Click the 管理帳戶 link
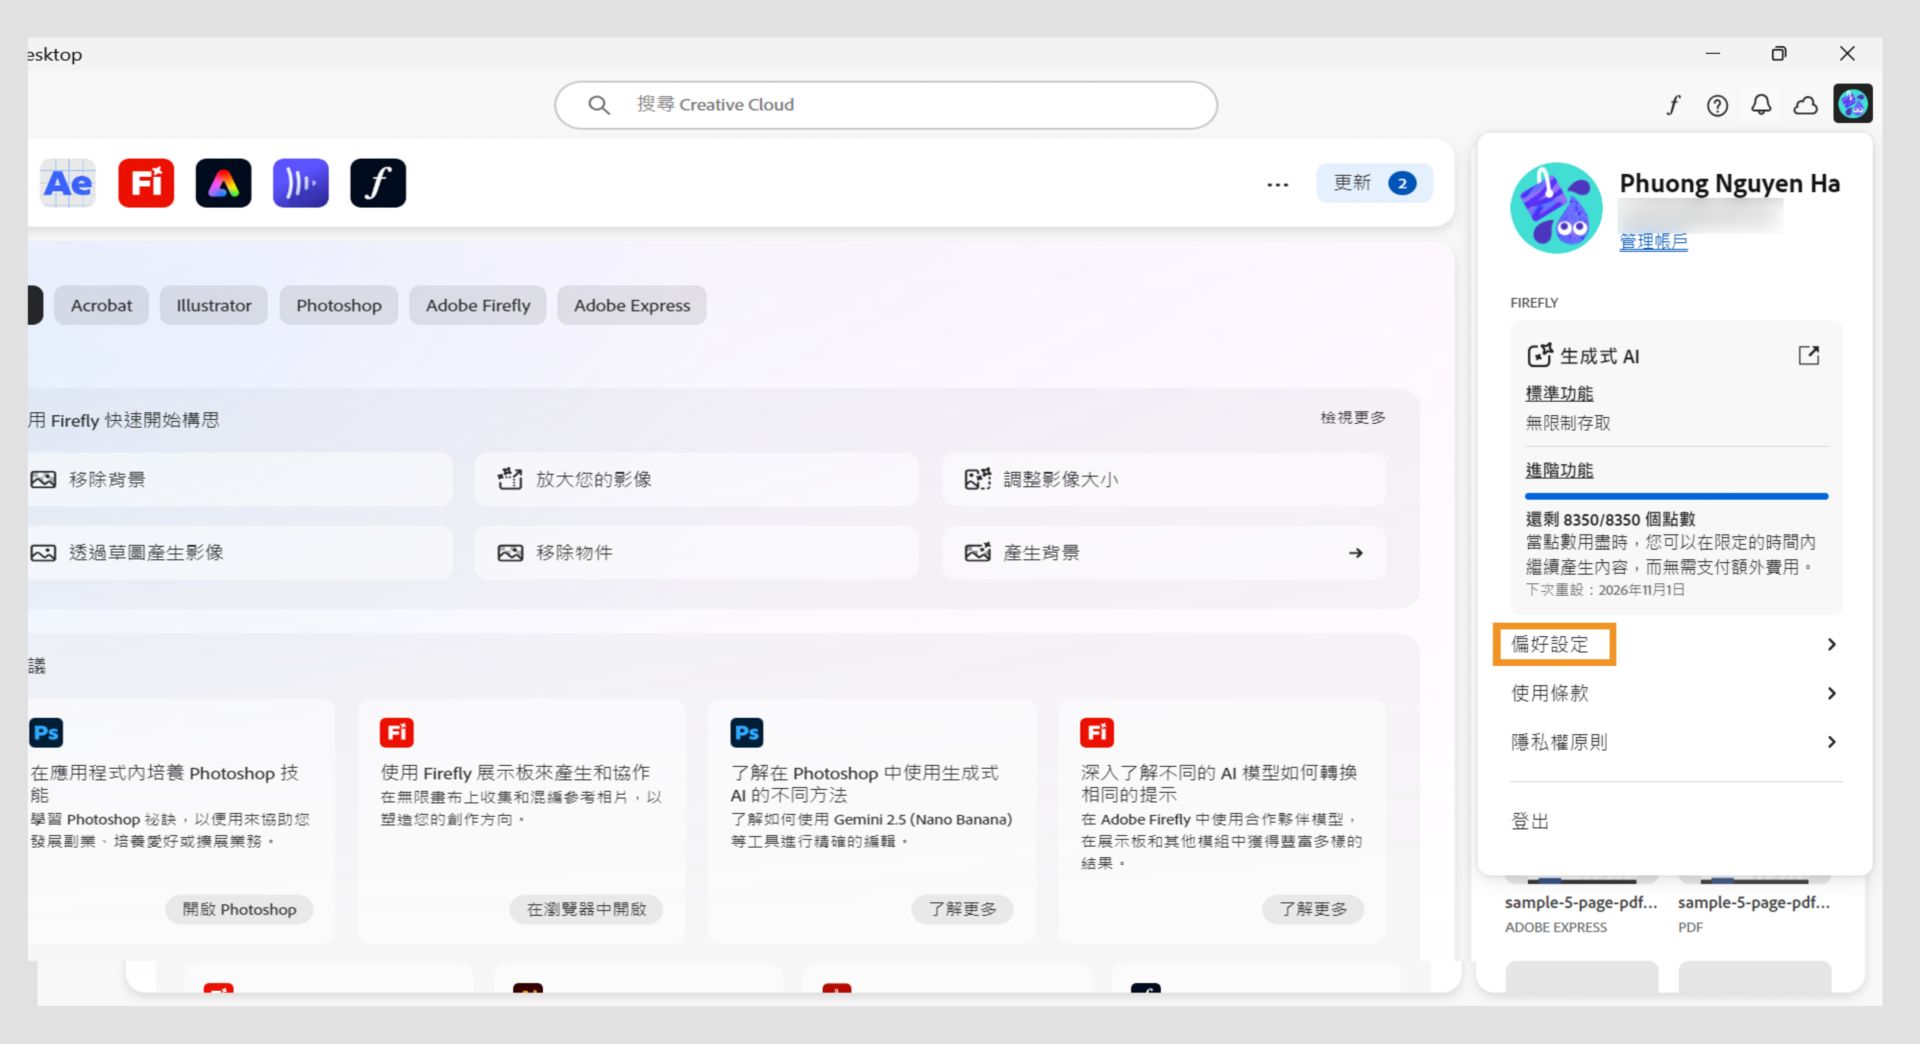 pos(1653,241)
